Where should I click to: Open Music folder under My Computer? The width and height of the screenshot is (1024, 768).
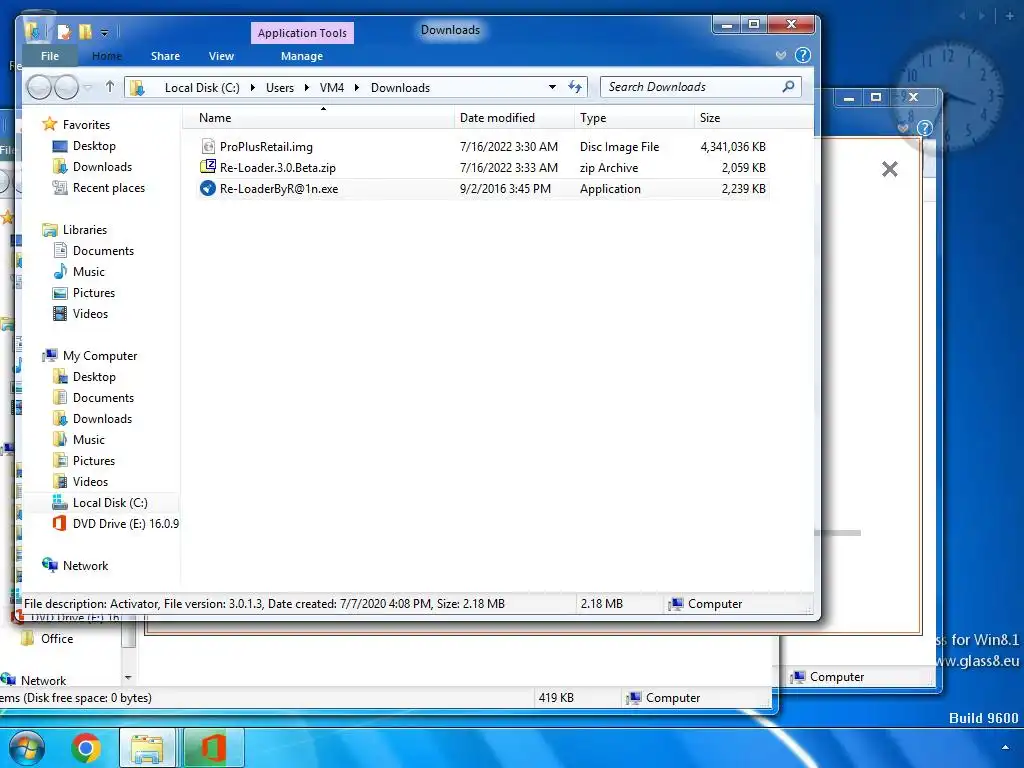point(89,440)
